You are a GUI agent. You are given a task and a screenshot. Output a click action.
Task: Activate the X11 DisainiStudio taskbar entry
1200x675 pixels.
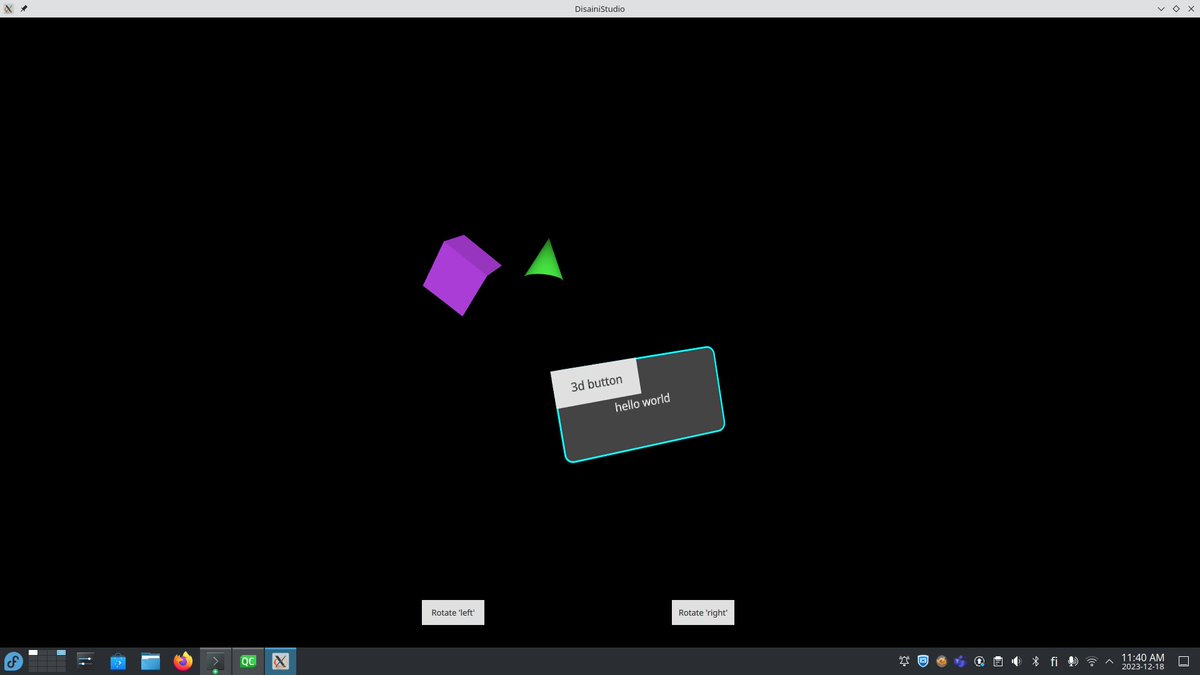point(280,661)
